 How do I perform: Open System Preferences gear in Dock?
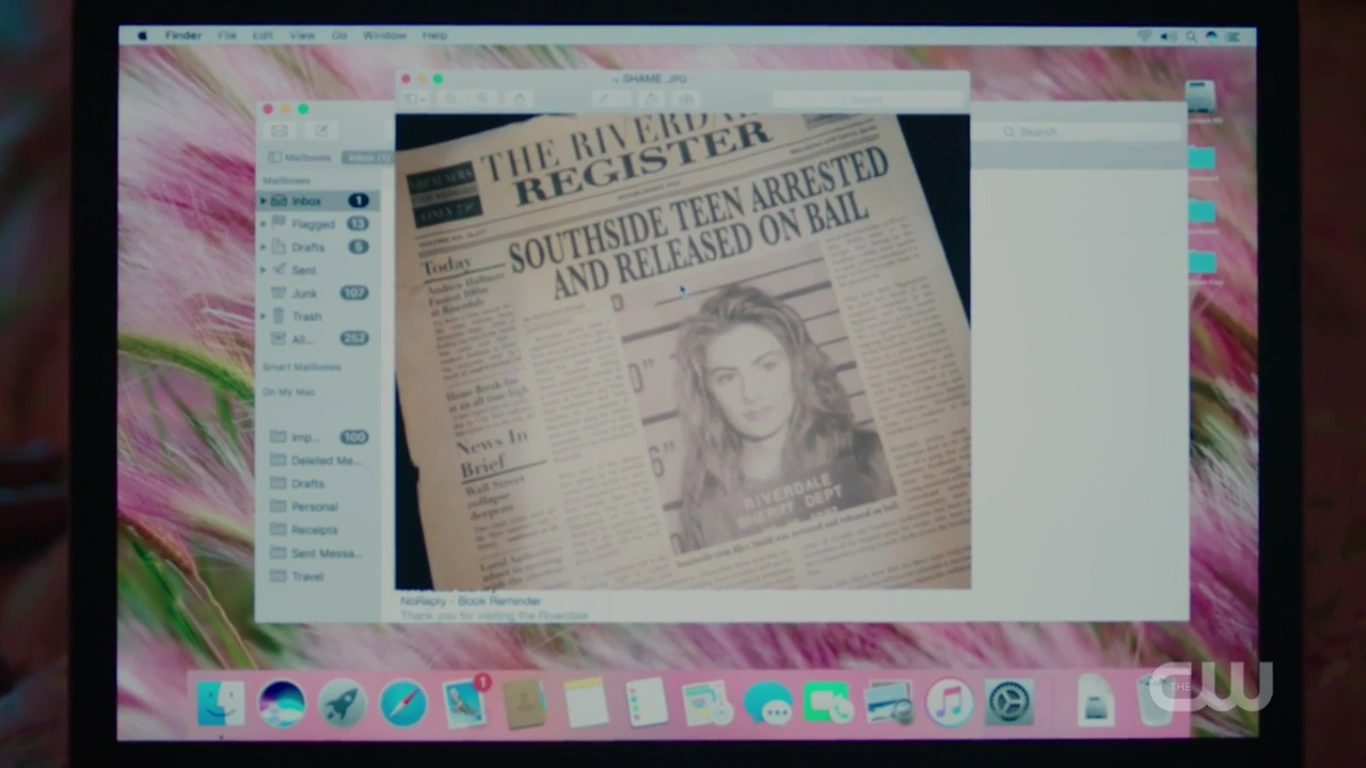(1010, 702)
